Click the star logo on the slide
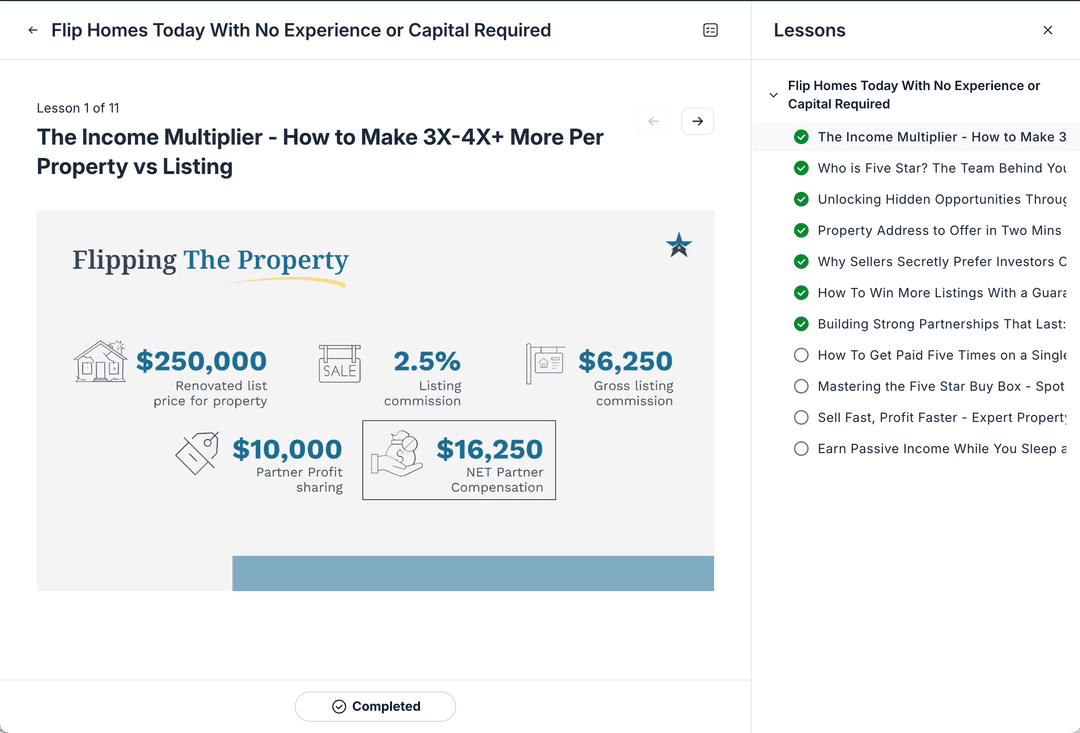This screenshot has height=733, width=1080. [x=679, y=244]
